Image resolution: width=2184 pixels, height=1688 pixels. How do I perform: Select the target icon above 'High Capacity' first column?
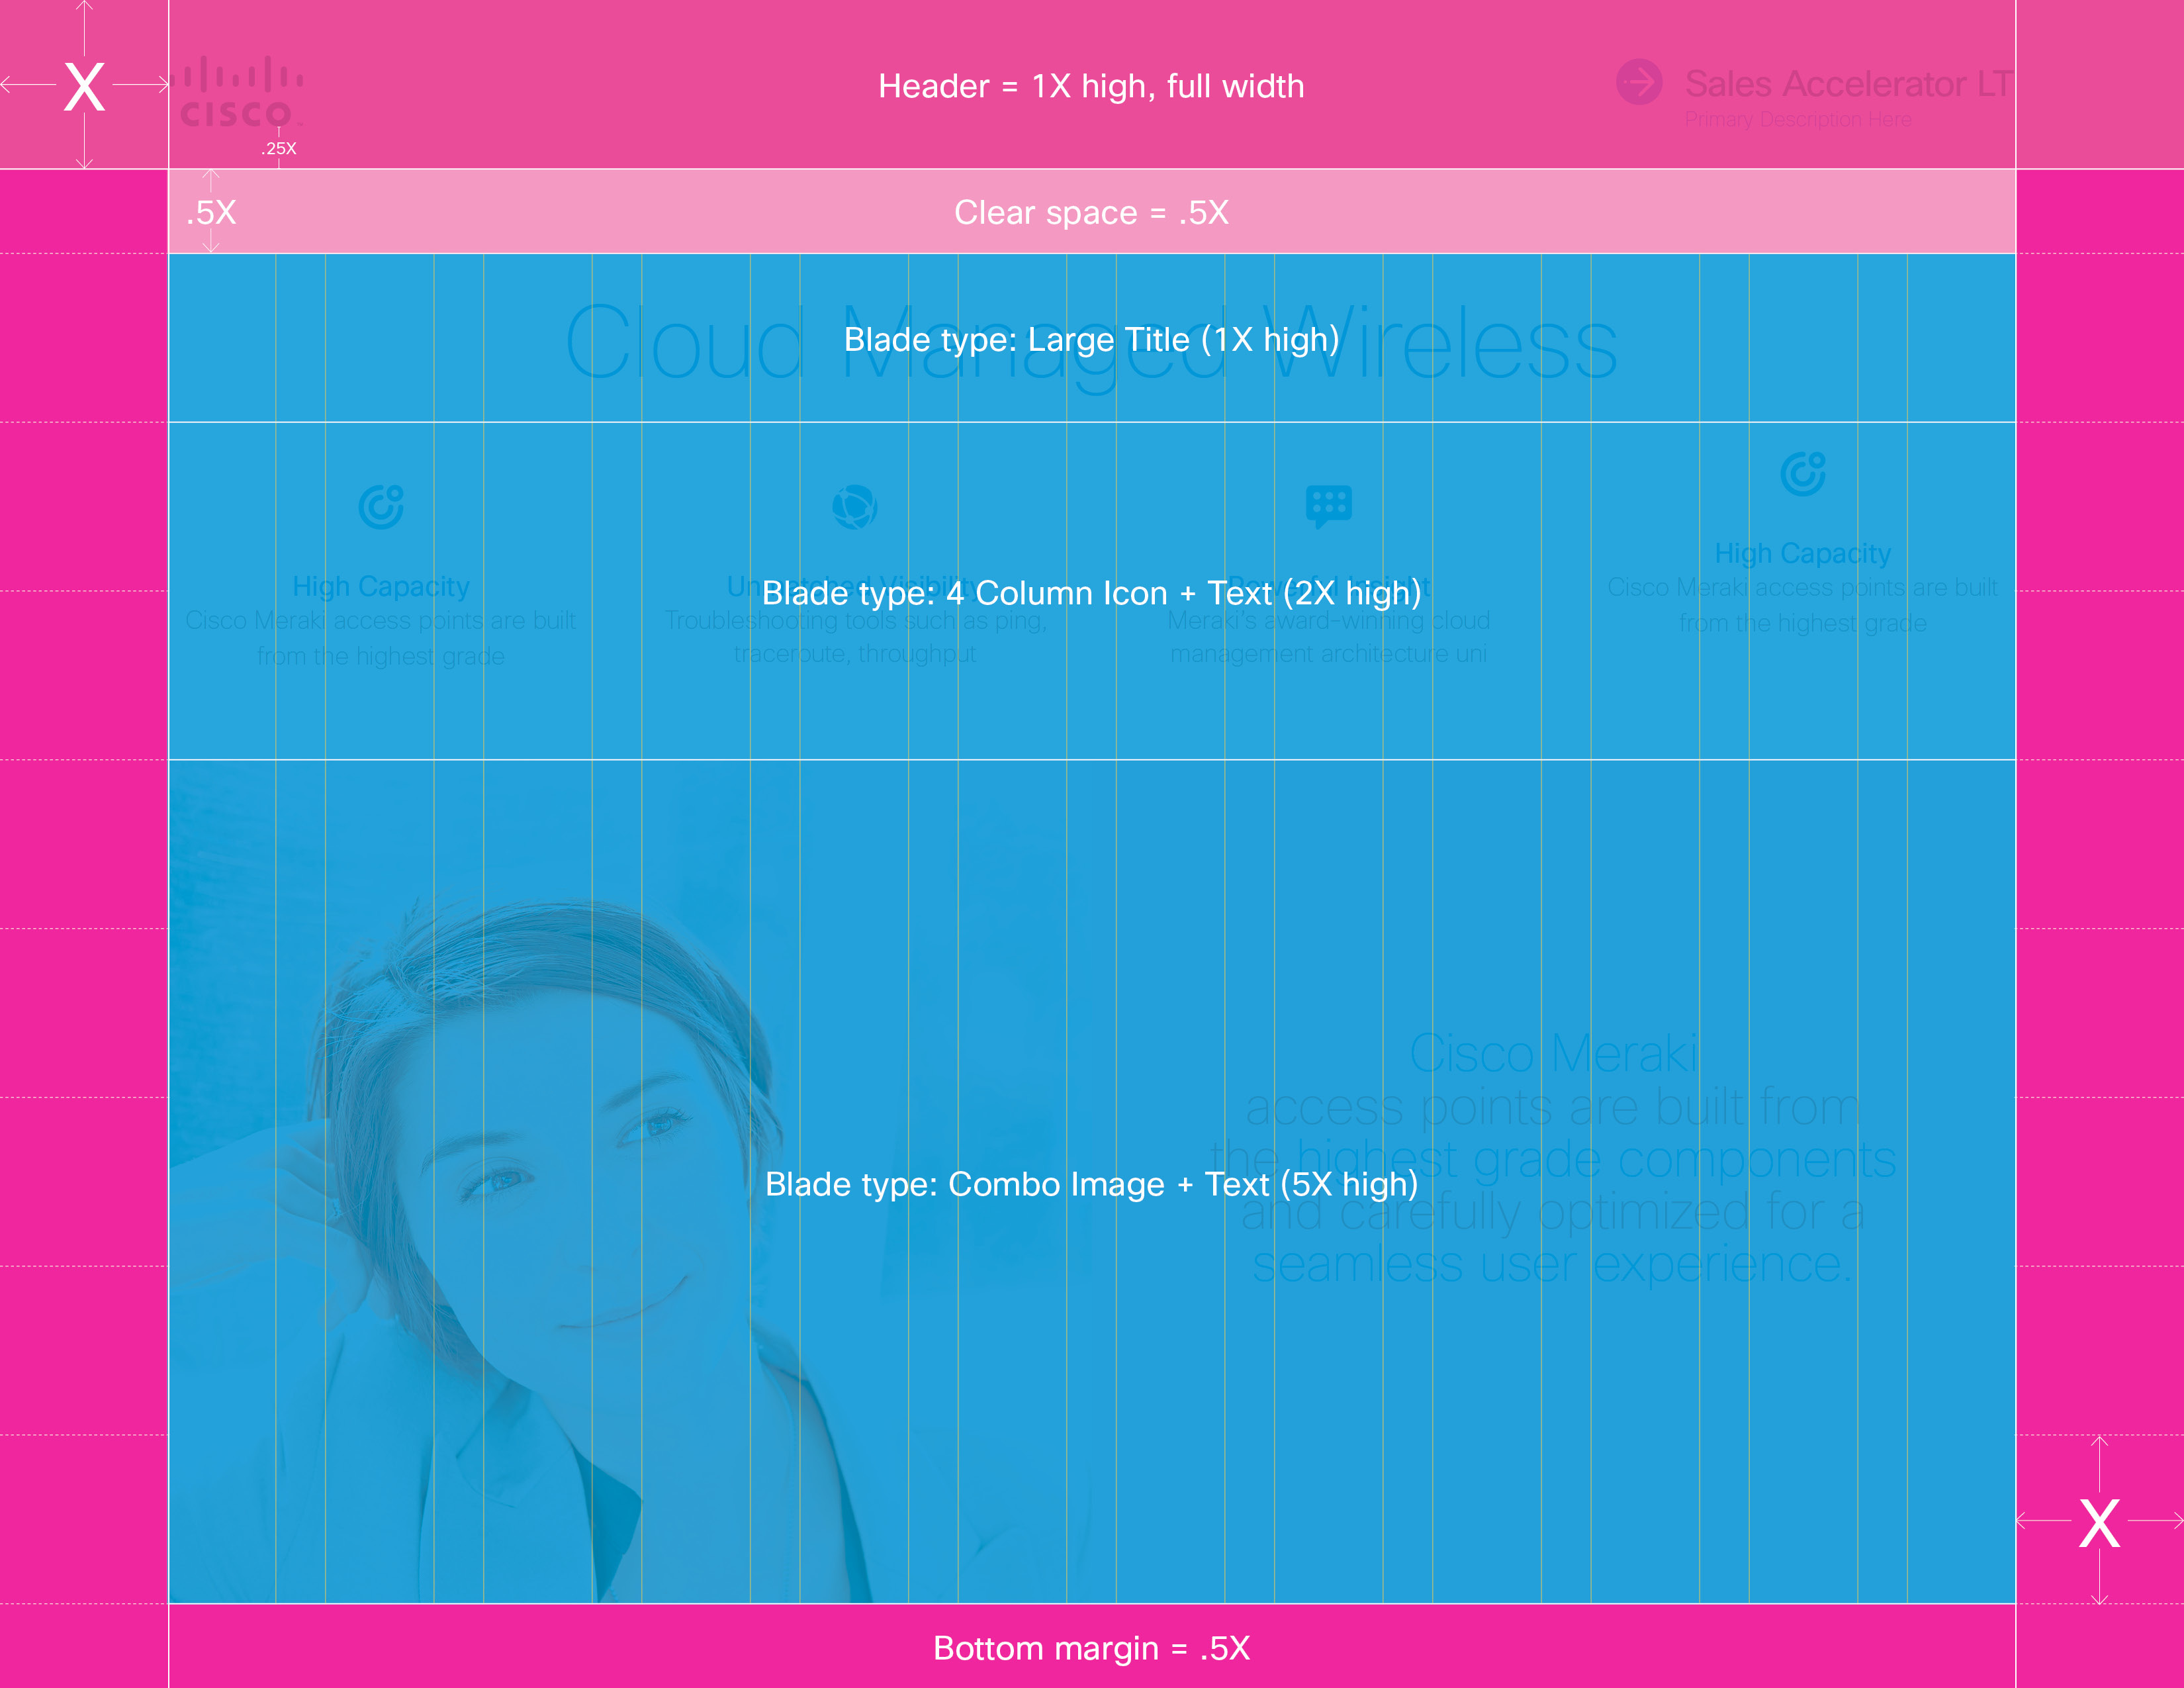[381, 507]
